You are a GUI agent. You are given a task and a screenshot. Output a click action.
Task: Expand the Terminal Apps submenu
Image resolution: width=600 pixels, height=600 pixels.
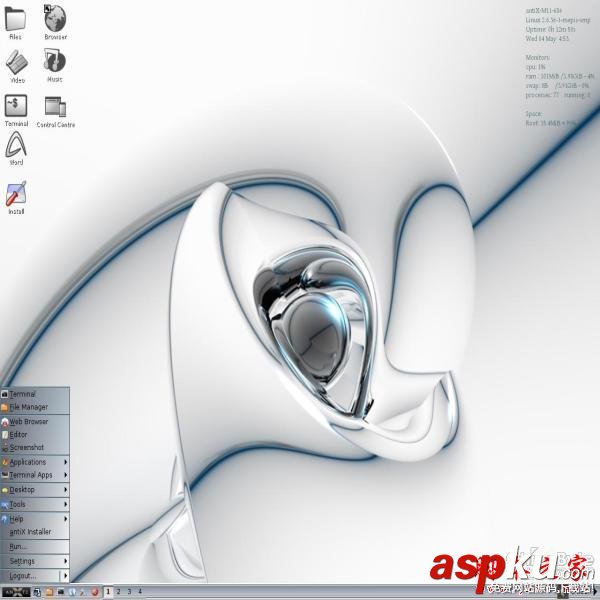(x=35, y=475)
